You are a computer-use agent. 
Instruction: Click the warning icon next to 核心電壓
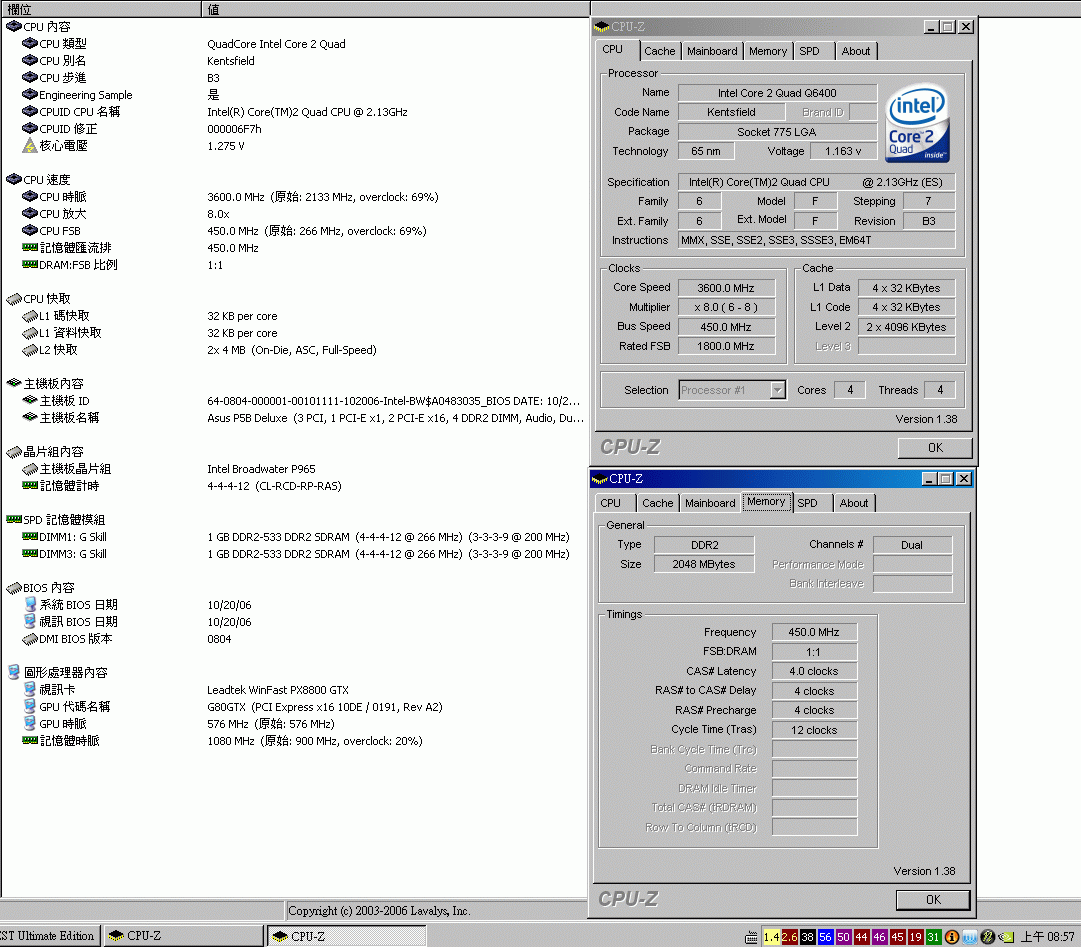click(x=30, y=145)
